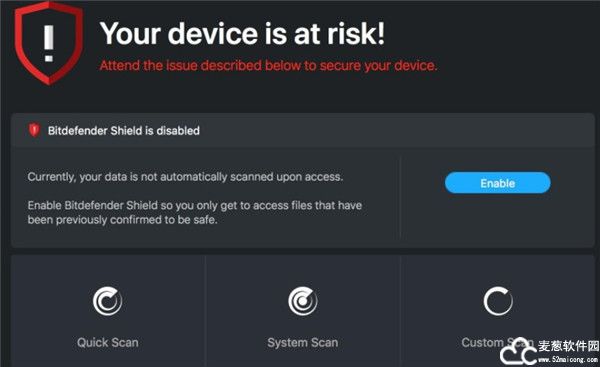This screenshot has width=600, height=367.
Task: Click the "Bitdefender Shield is disabled" issue title
Action: pyautogui.click(x=124, y=131)
